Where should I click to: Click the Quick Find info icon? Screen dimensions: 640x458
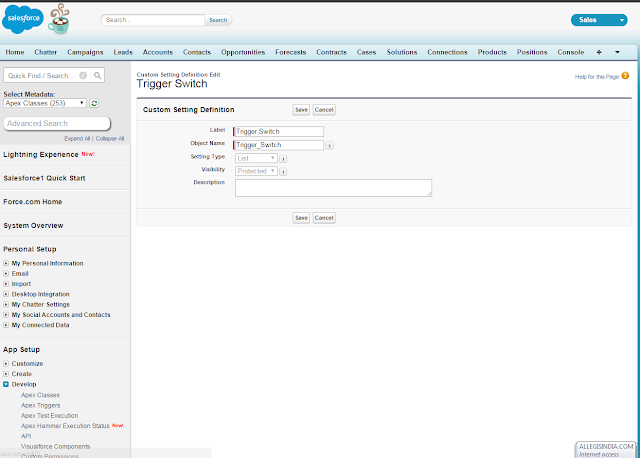coord(83,76)
